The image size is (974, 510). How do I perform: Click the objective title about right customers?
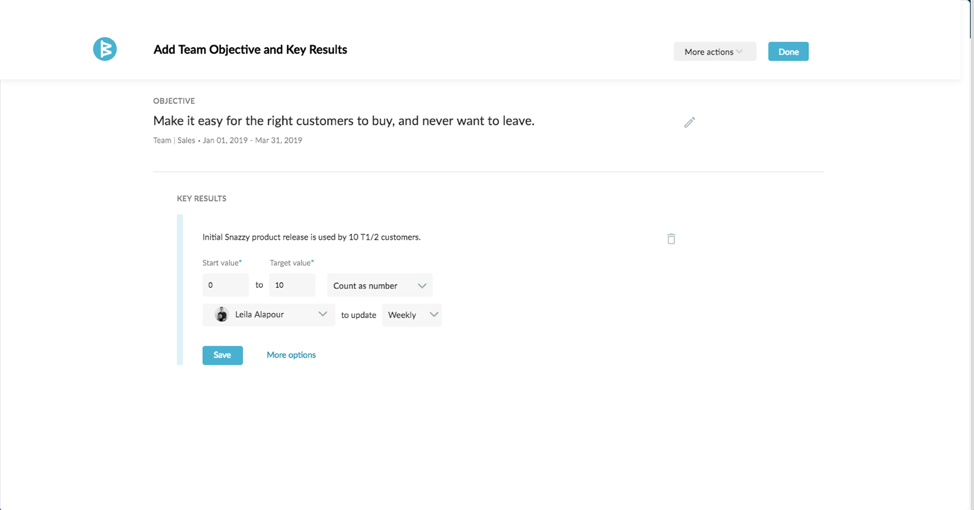(x=343, y=121)
